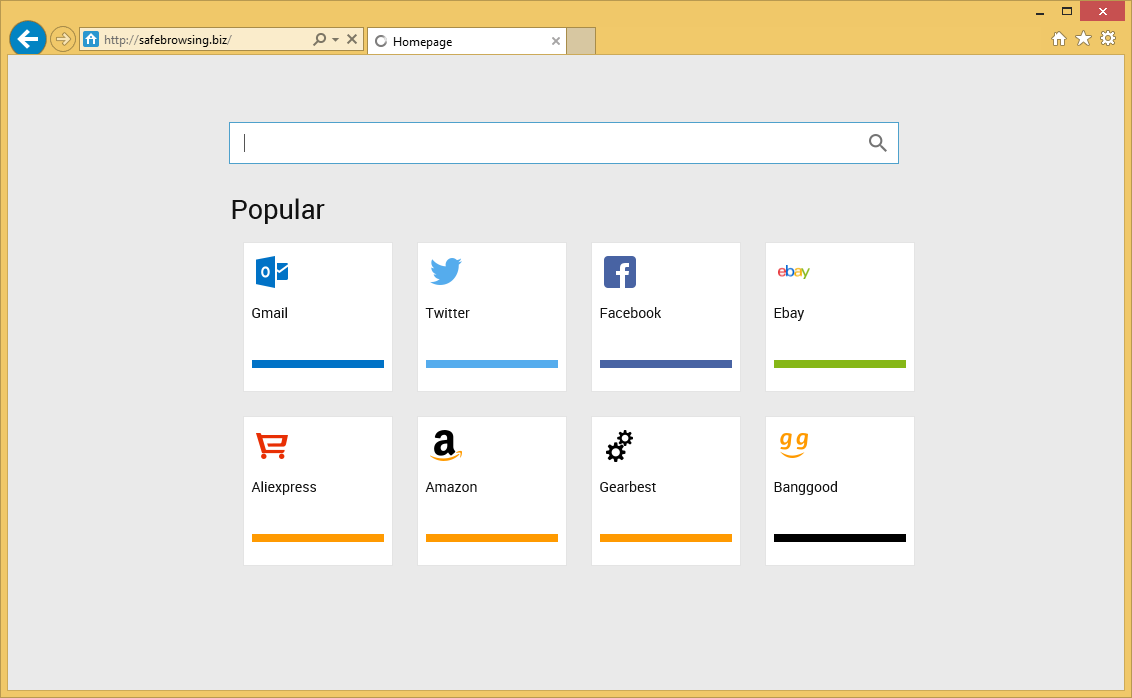Click the Forward arrow button
Screen dimensions: 1132x698
(64, 39)
